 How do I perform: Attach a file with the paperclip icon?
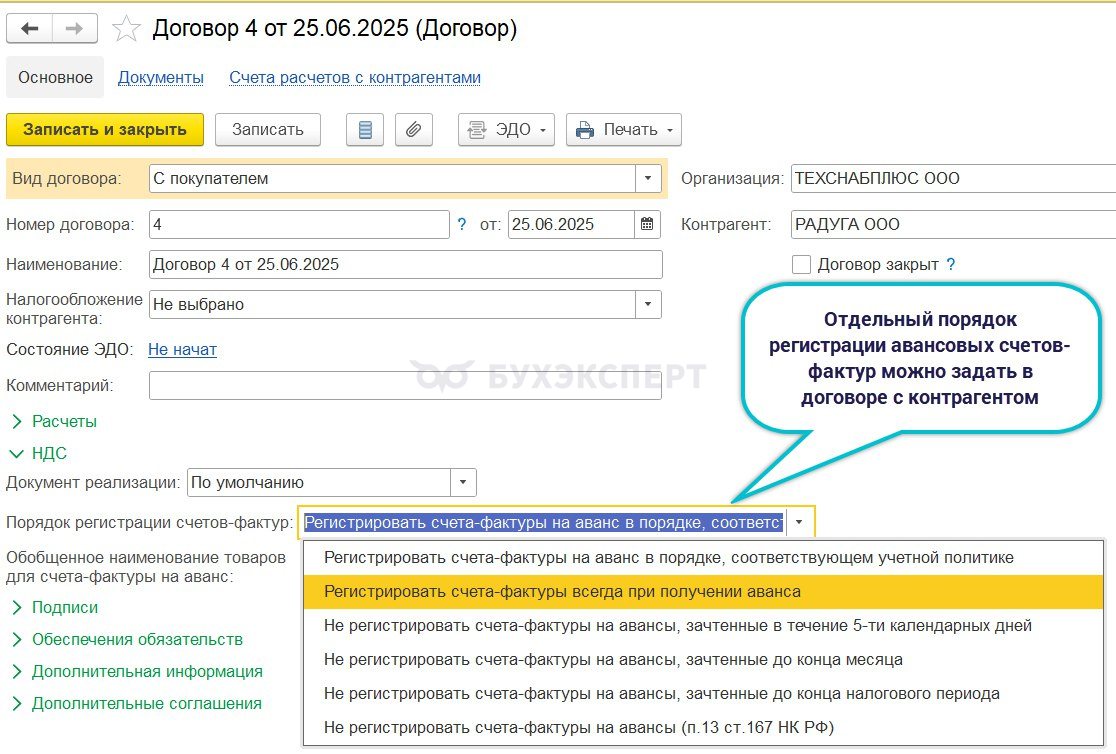point(414,130)
